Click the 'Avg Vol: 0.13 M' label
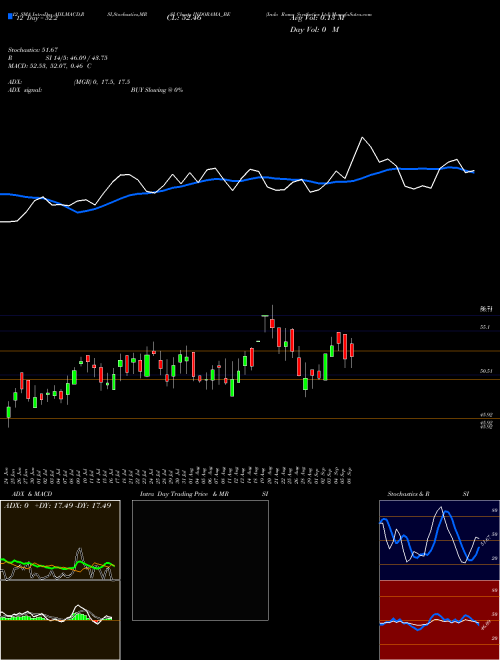The image size is (500, 660). 317,19
